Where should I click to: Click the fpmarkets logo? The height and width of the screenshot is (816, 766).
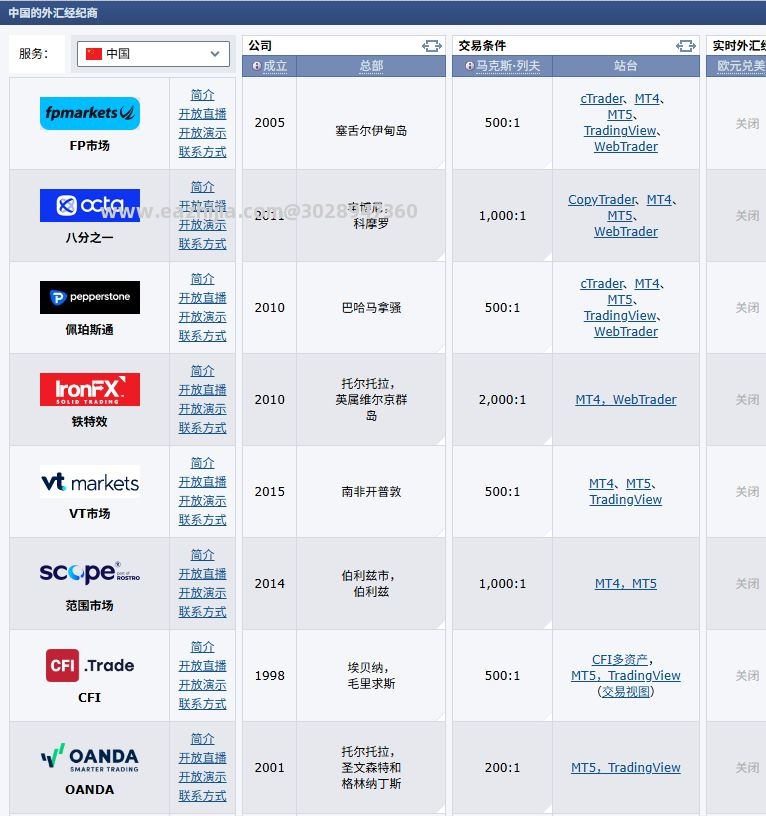pos(90,113)
